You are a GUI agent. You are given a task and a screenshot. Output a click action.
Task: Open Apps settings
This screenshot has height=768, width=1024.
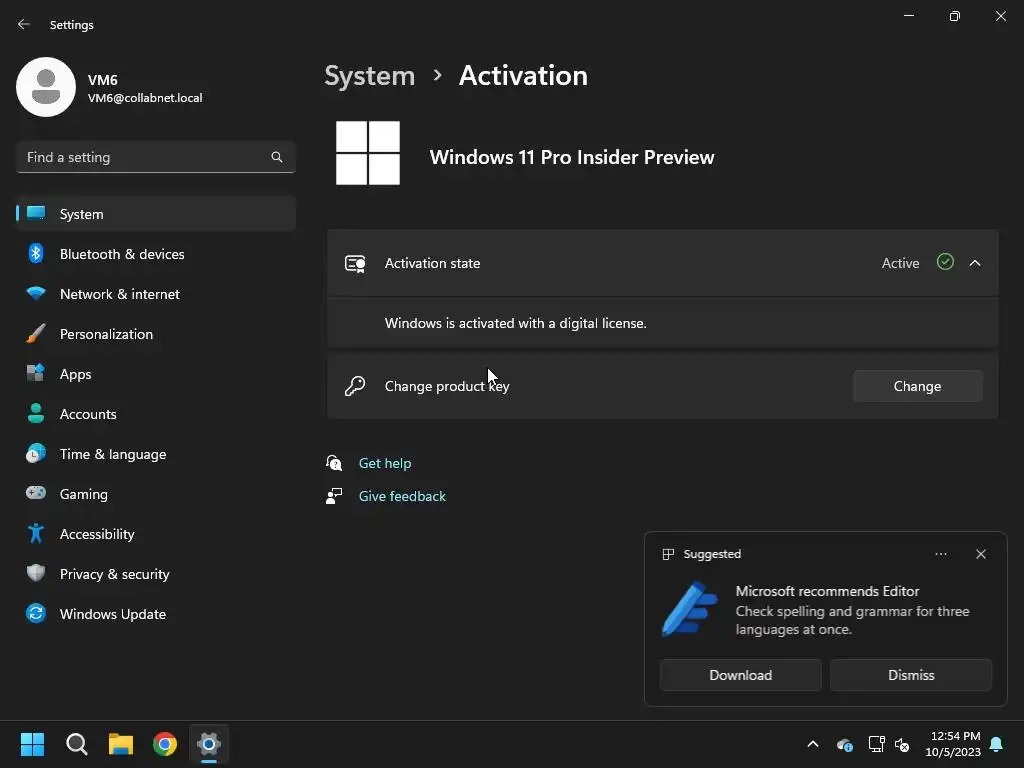point(155,374)
